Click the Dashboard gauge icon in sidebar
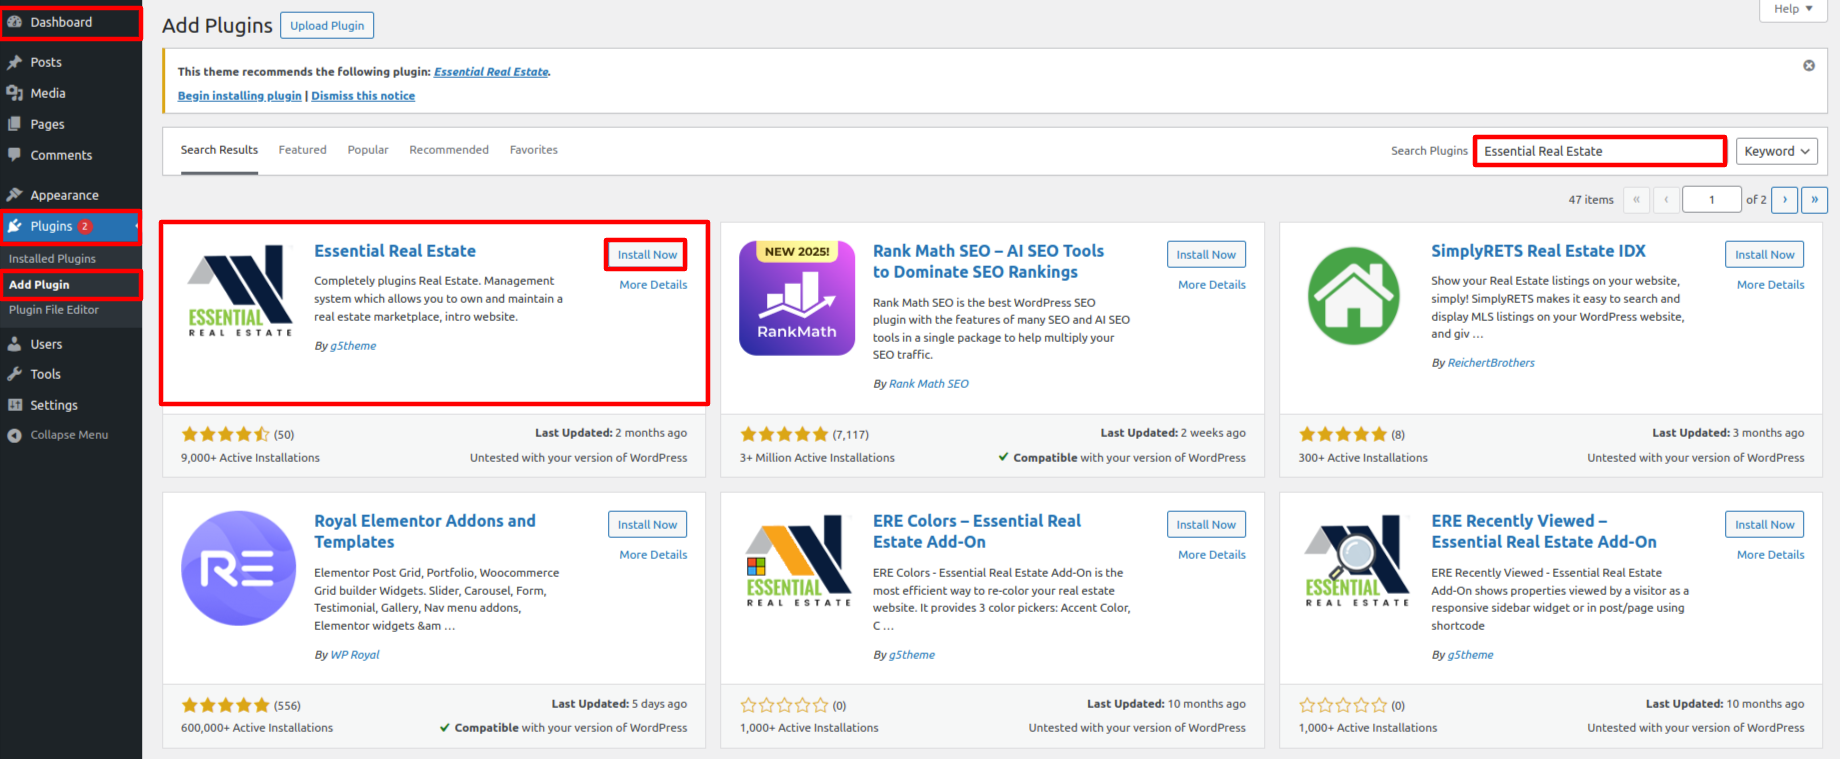The height and width of the screenshot is (759, 1840). 15,22
